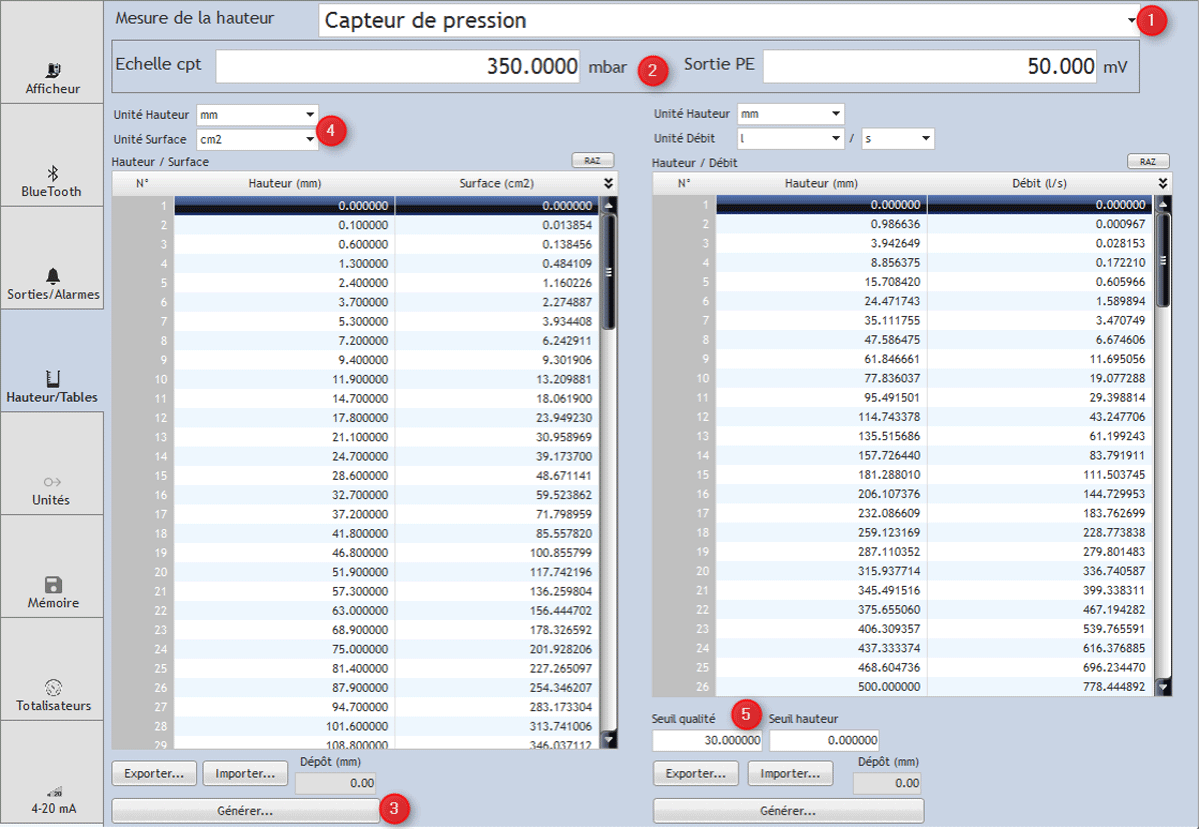Click Importer under the surface table
Viewport: 1200px width, 829px height.
click(245, 773)
